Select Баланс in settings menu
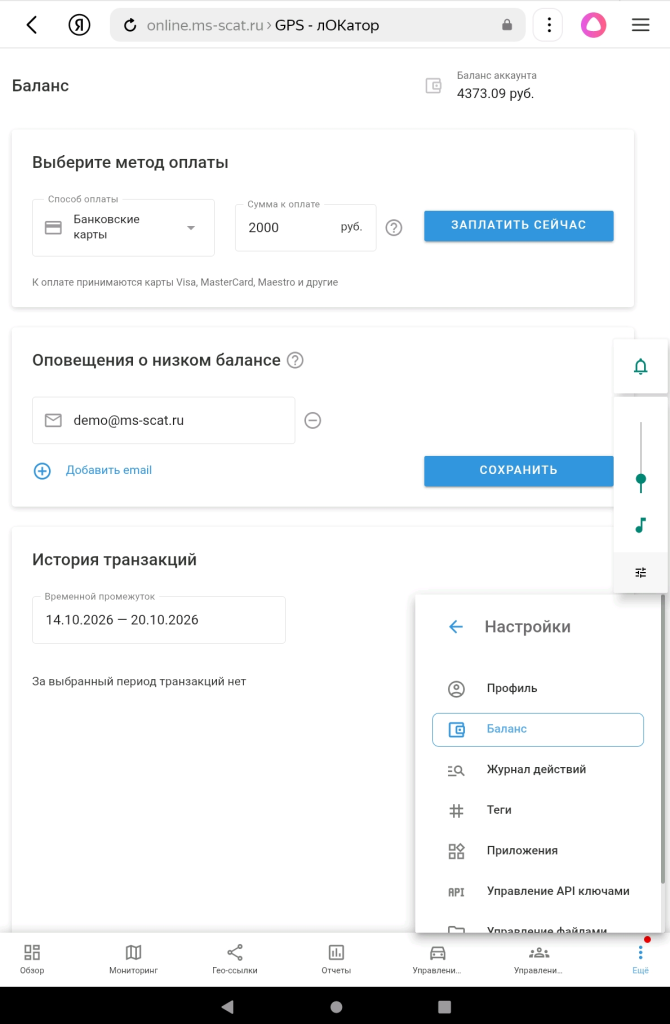The width and height of the screenshot is (670, 1024). coord(537,729)
